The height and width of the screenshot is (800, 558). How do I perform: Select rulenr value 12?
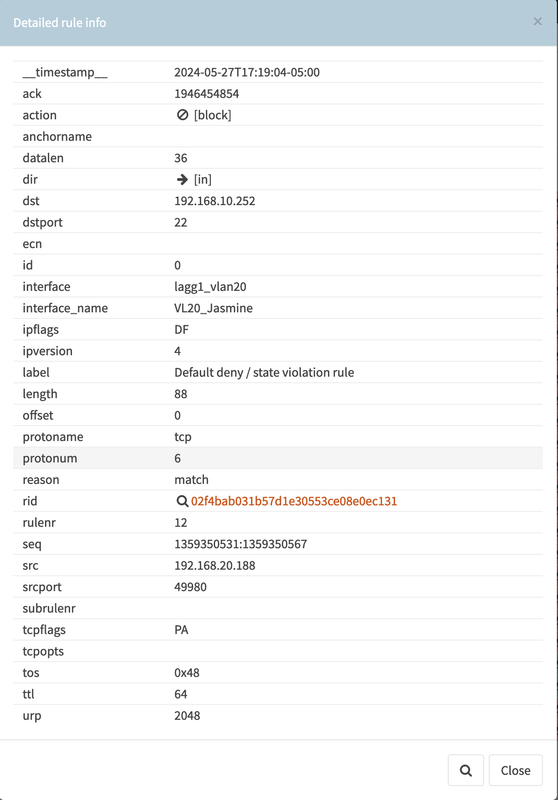point(181,522)
